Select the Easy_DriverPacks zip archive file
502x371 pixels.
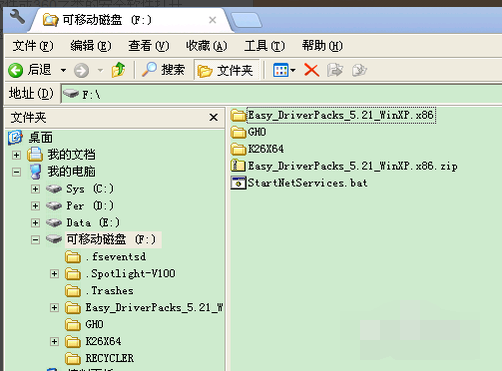tap(344, 166)
